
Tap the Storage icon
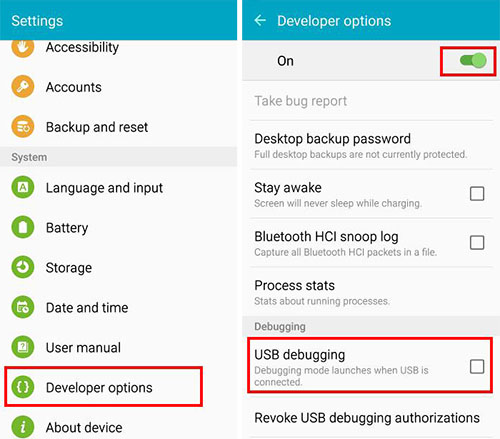[x=23, y=267]
